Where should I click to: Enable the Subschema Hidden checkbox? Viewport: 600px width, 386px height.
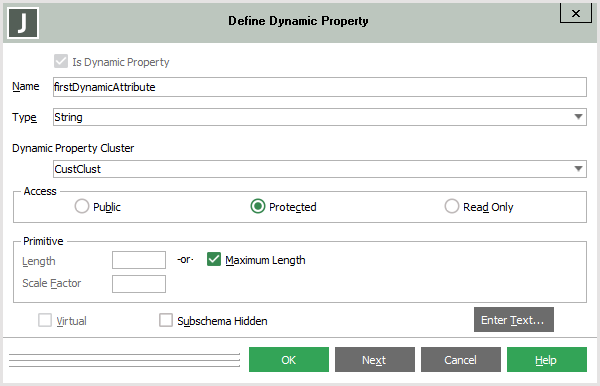point(166,320)
